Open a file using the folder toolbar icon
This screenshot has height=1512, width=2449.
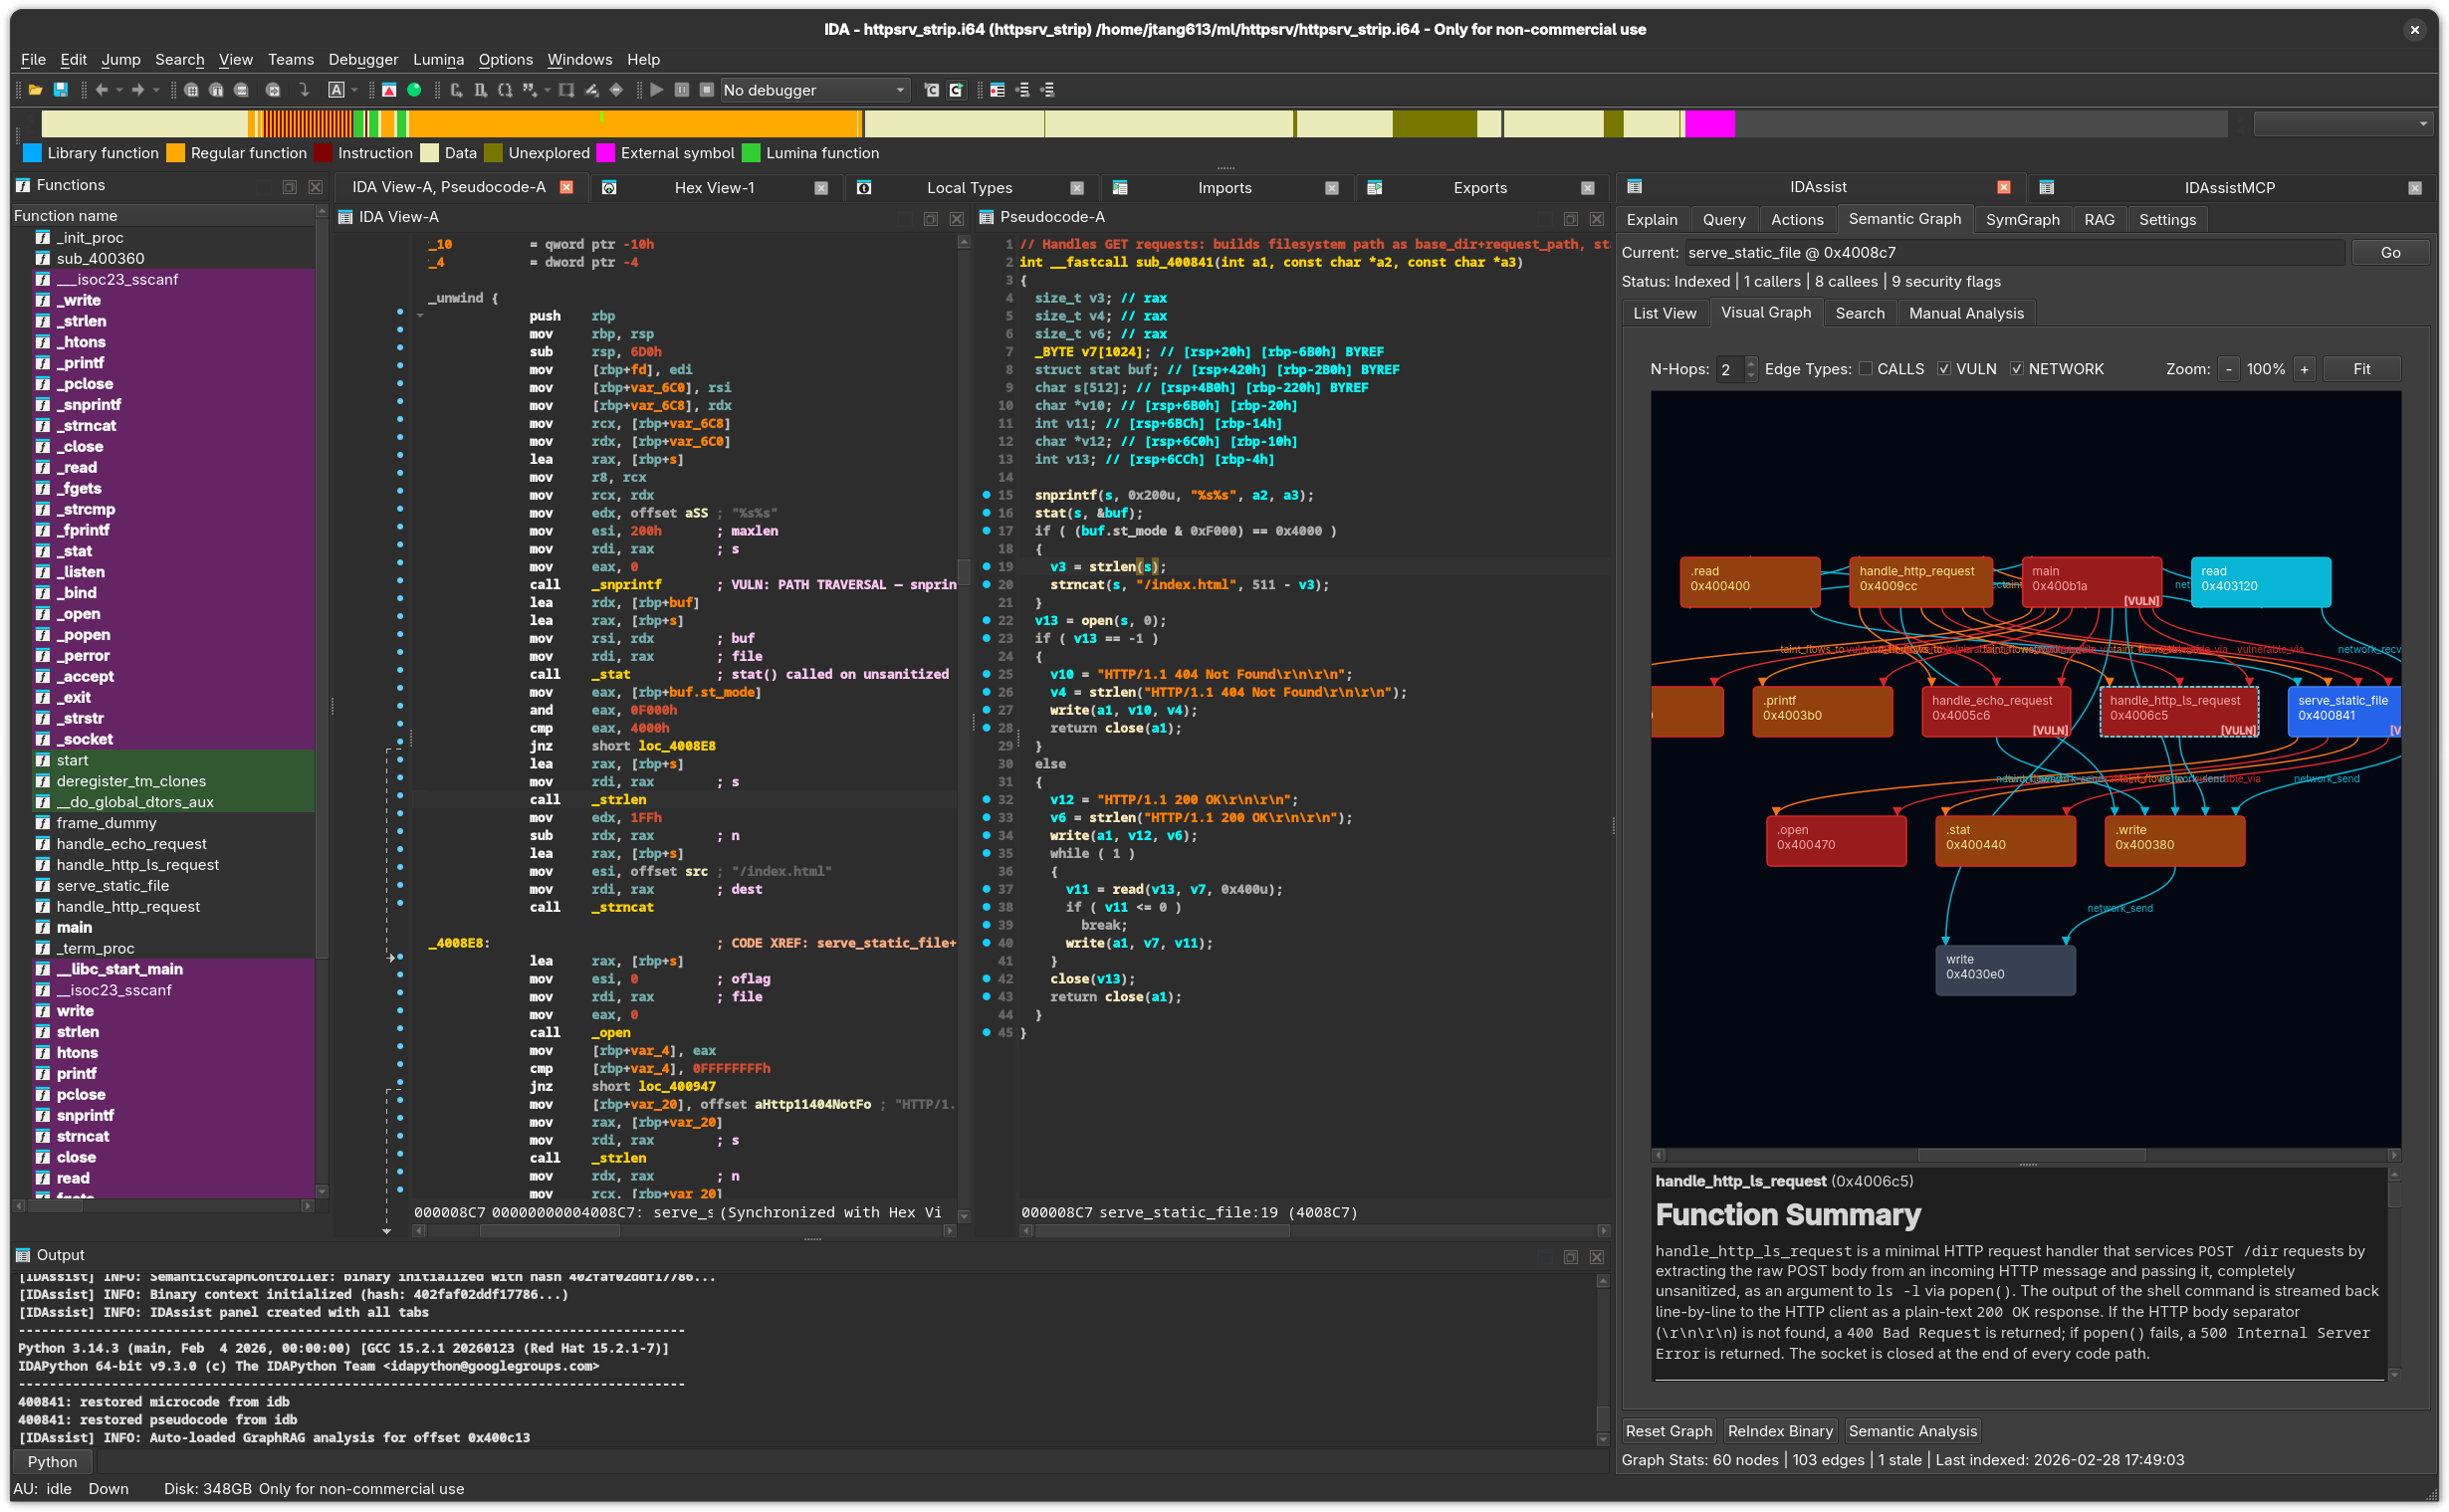(x=34, y=90)
